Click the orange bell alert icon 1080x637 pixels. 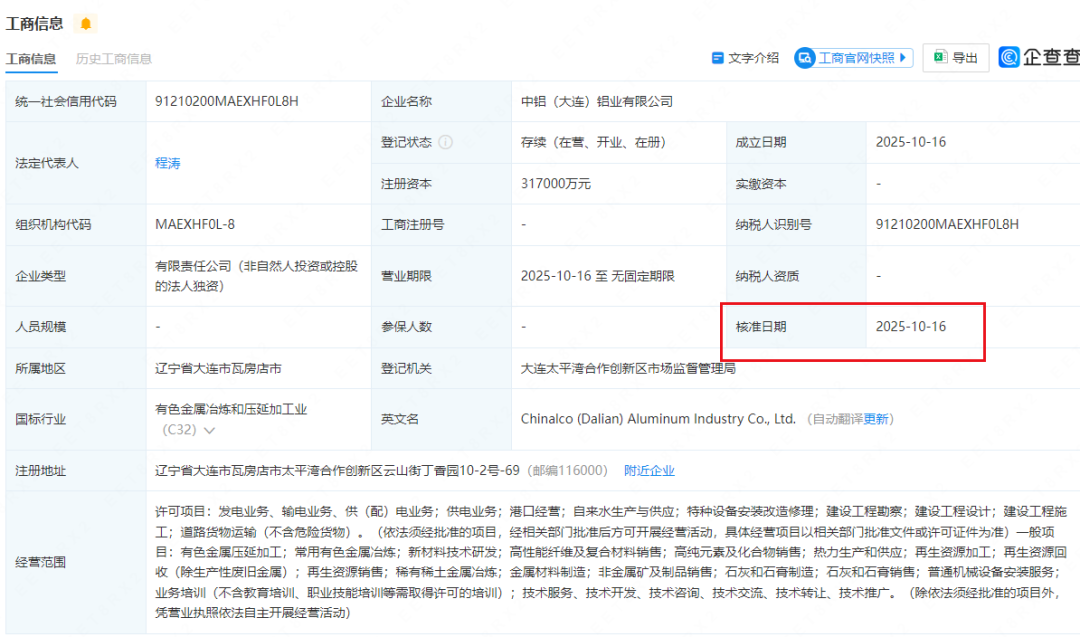(85, 23)
